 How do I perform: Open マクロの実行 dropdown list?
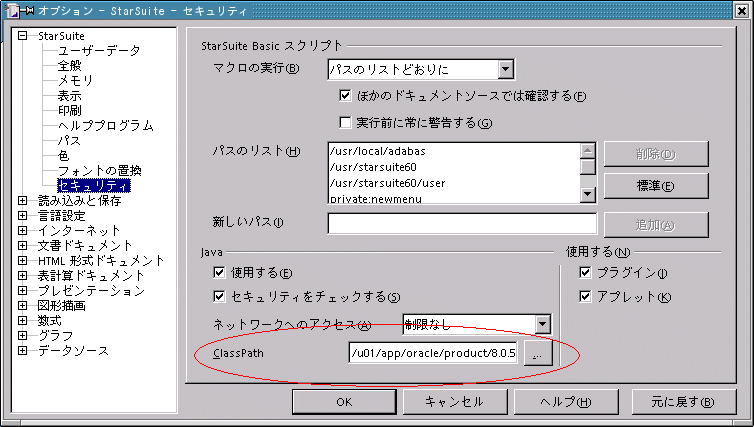click(x=505, y=69)
